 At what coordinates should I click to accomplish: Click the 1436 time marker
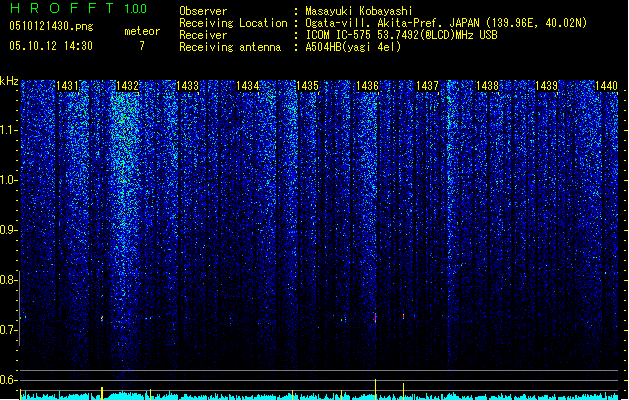pos(367,86)
